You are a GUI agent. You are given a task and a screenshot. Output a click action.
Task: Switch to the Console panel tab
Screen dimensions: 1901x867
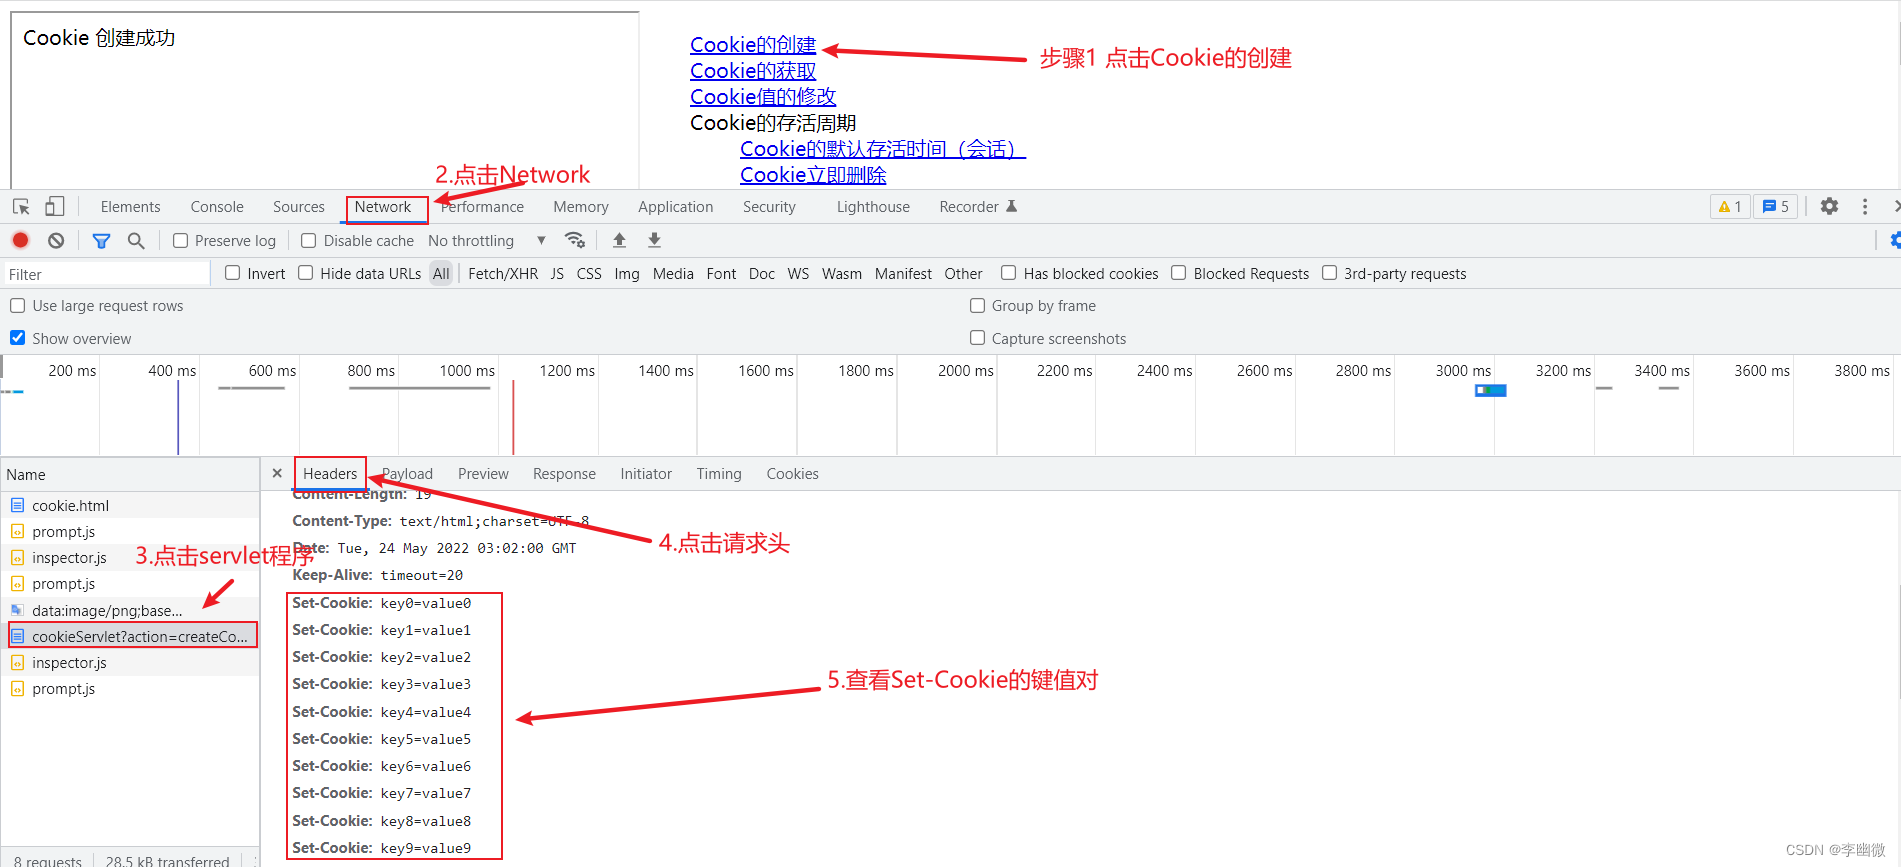point(217,207)
